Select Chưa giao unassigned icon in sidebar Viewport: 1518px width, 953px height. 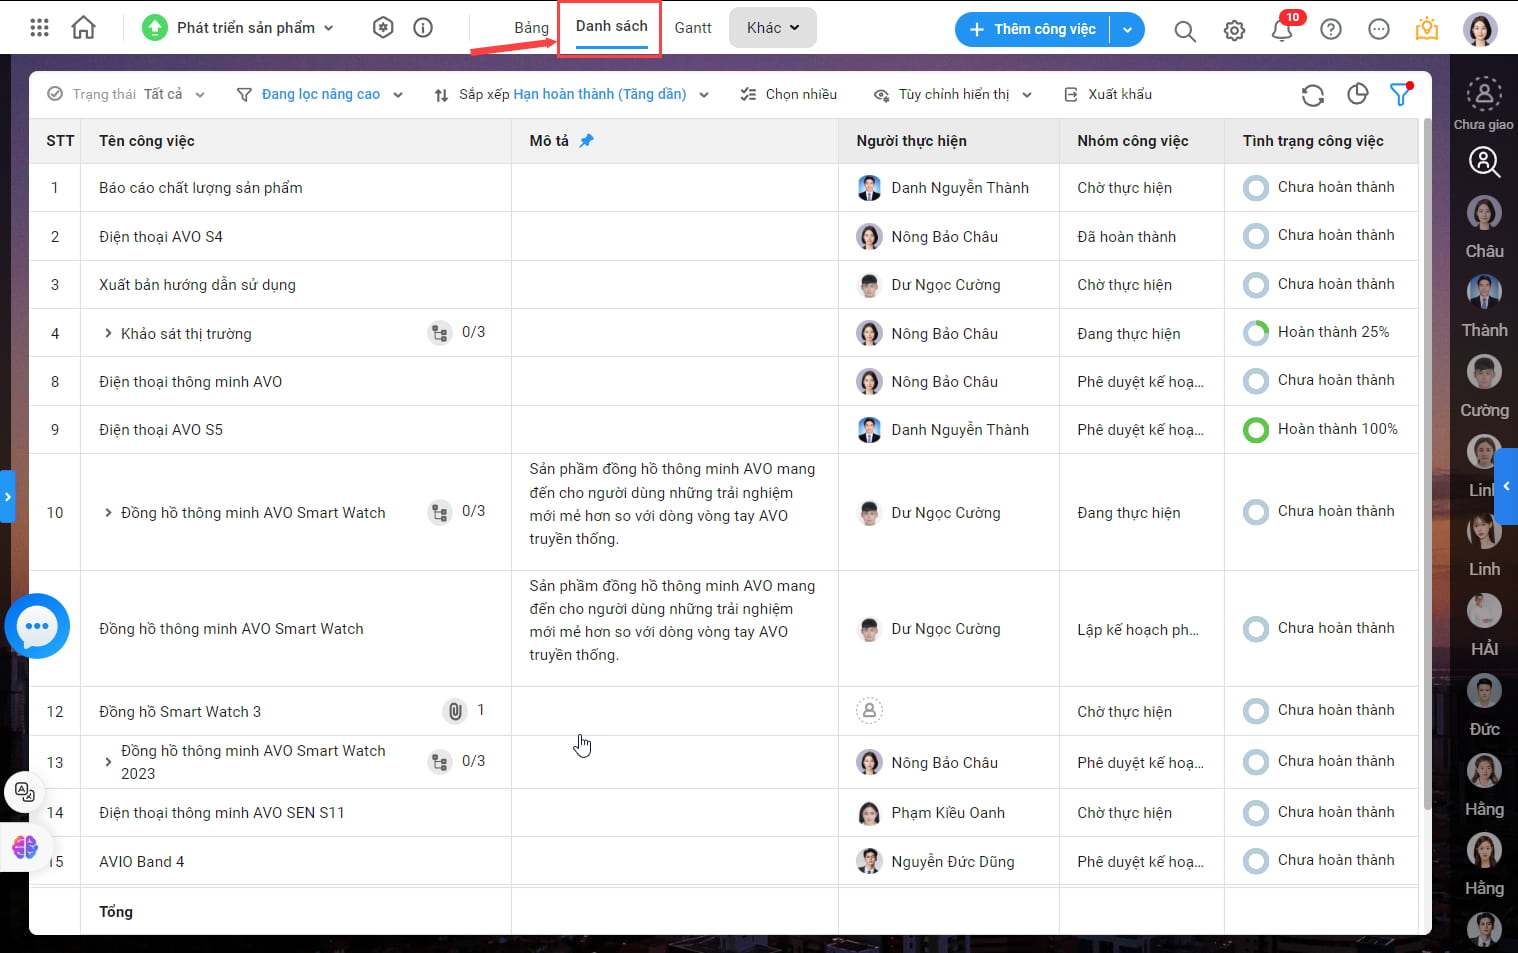pos(1484,94)
